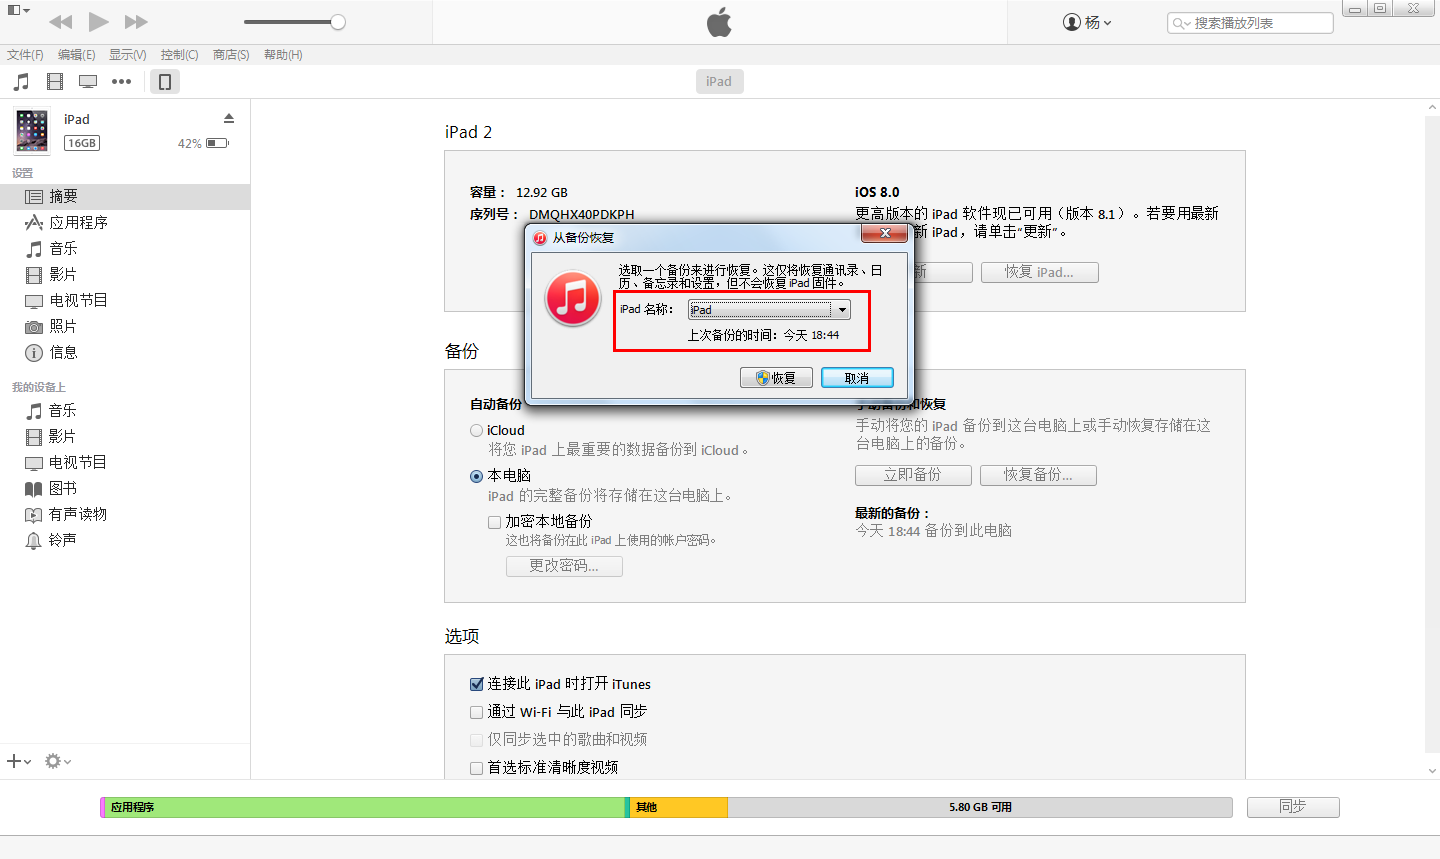This screenshot has width=1440, height=859.
Task: Switch to the iPad tab at top center
Action: coord(719,81)
